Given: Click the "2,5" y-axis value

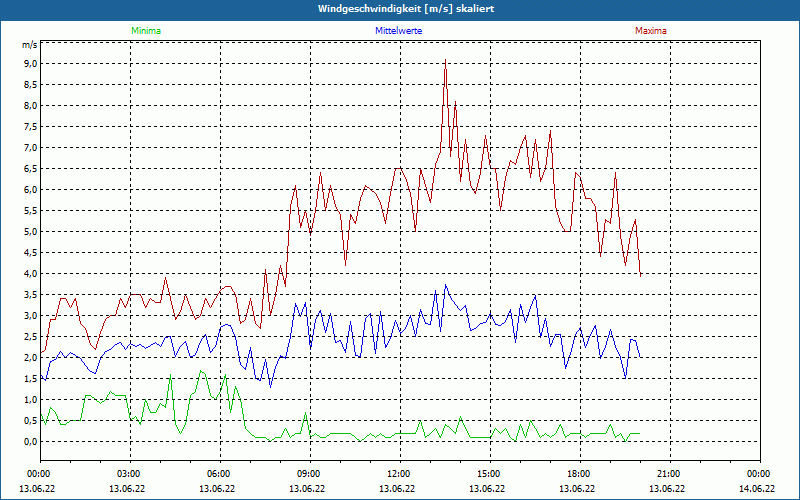Looking at the screenshot, I should click(x=31, y=337).
